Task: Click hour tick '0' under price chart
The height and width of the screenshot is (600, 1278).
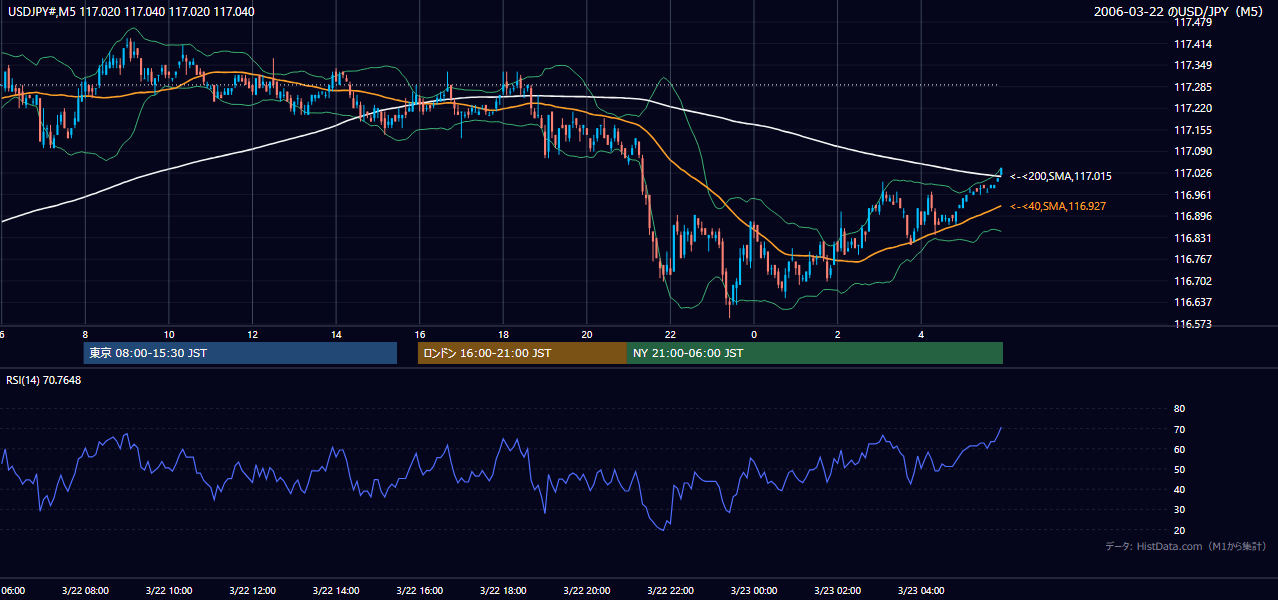Action: click(x=754, y=334)
